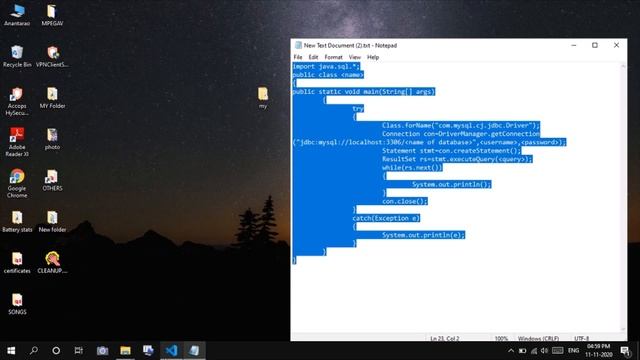Click the jdbc:mysql://localhost:3306 connection string
Image resolution: width=640 pixels, height=360 pixels.
tap(429, 142)
